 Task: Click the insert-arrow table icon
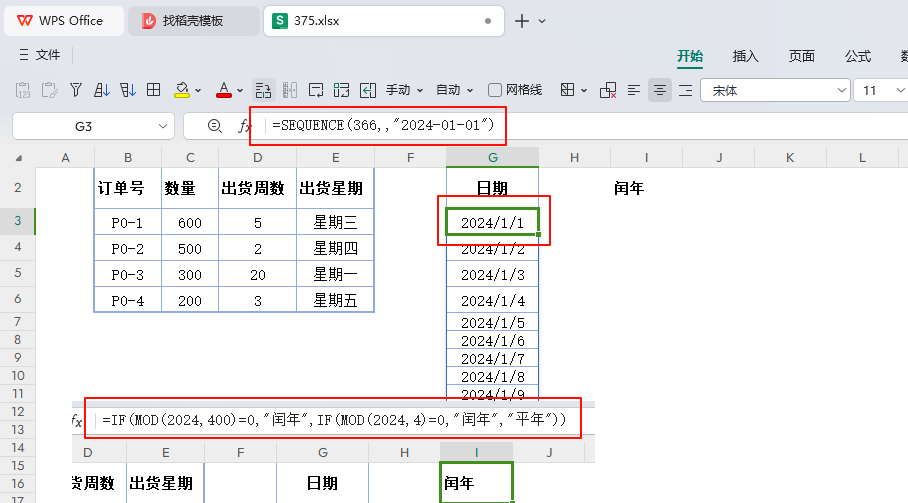pyautogui.click(x=368, y=90)
